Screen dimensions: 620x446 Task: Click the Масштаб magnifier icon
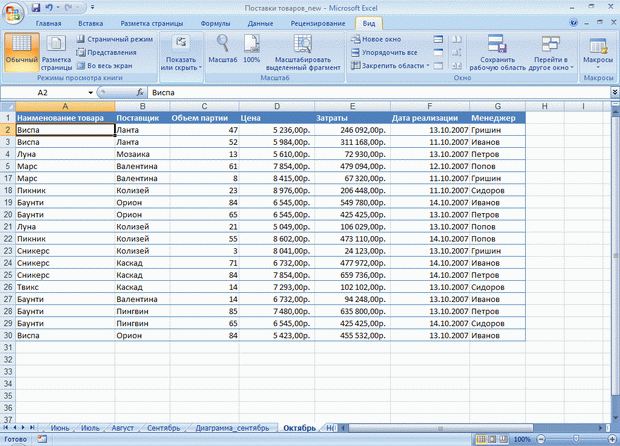223,49
